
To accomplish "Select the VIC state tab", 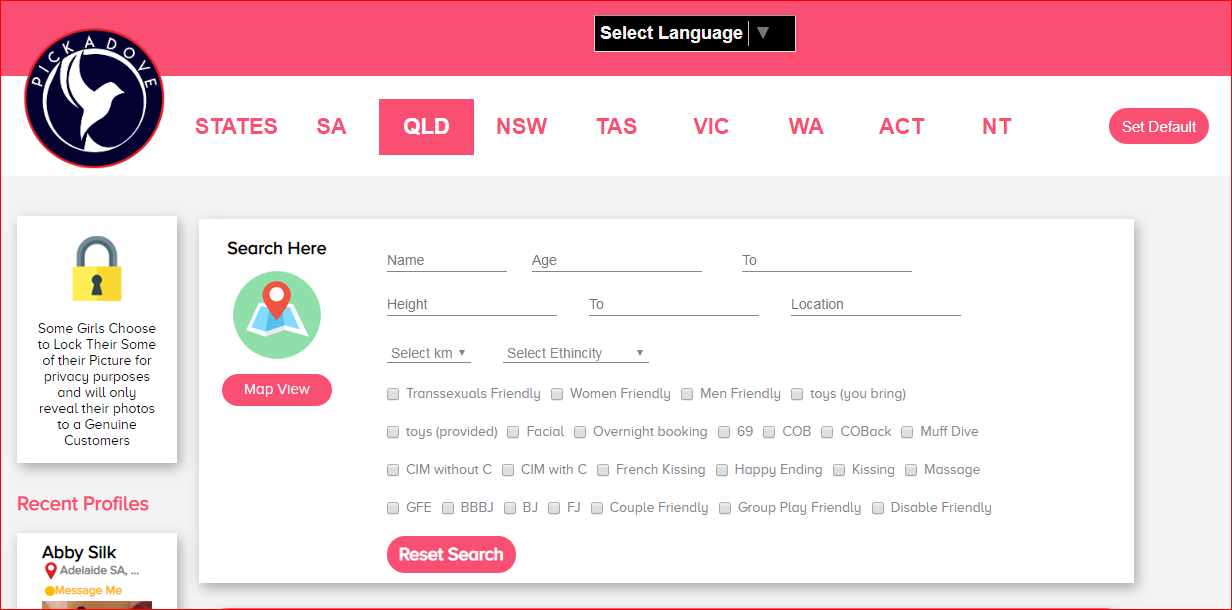I will pyautogui.click(x=711, y=127).
